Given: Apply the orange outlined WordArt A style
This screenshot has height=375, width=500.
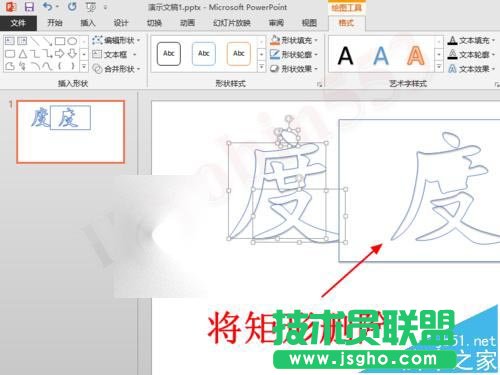Looking at the screenshot, I should tap(416, 56).
